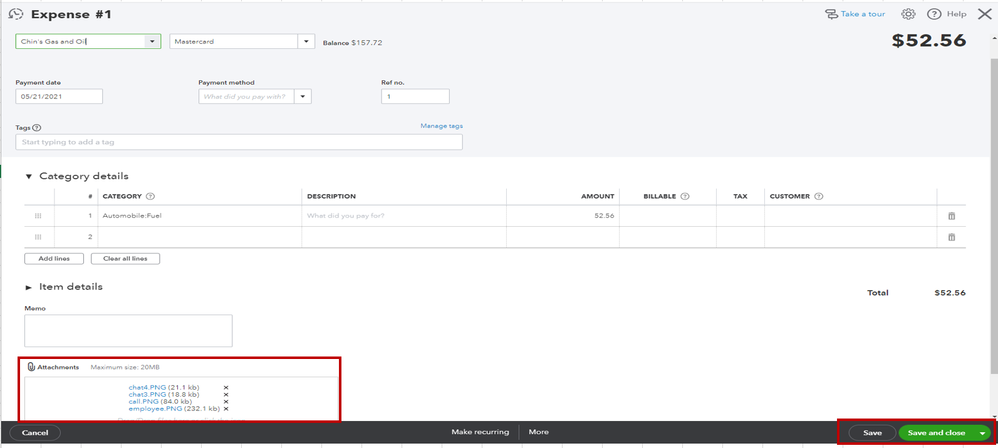This screenshot has width=998, height=448.
Task: Open the More menu in the bottom bar
Action: (538, 432)
